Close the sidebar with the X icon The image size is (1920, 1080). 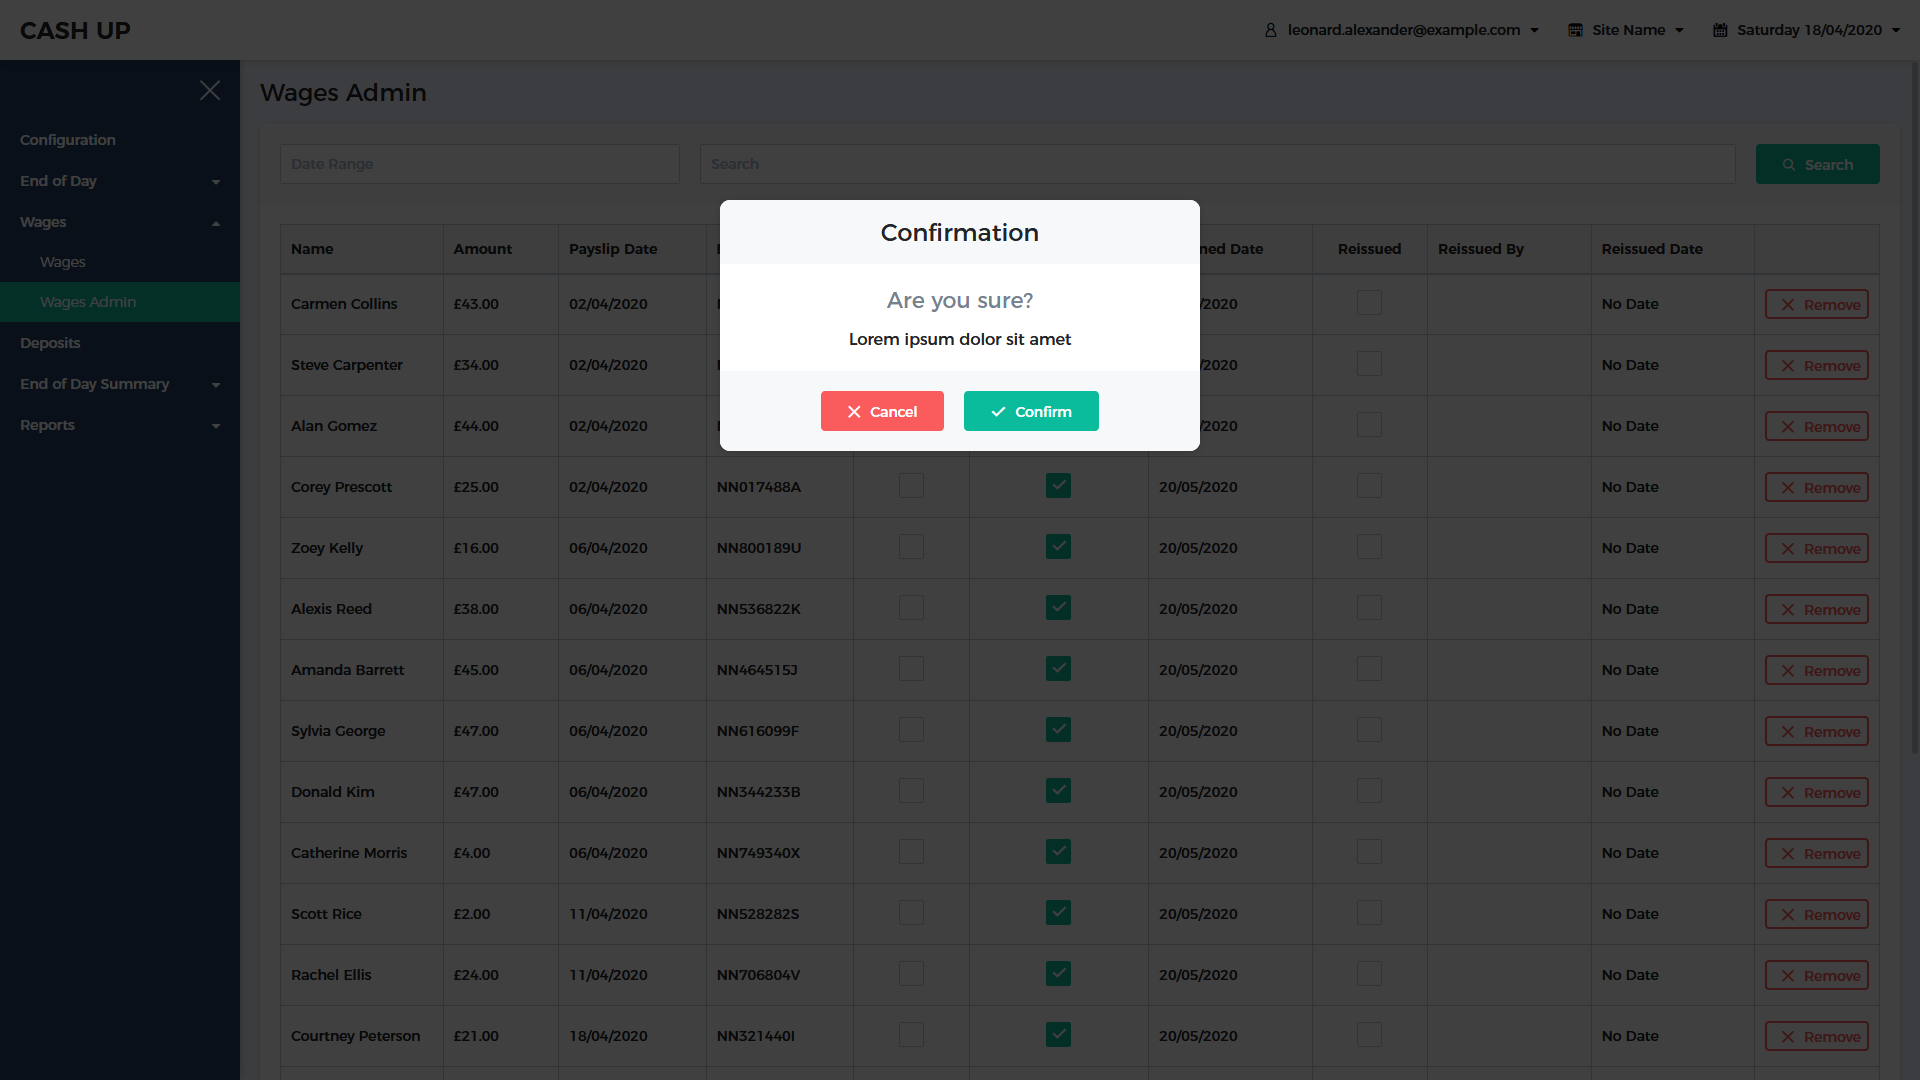(x=210, y=90)
